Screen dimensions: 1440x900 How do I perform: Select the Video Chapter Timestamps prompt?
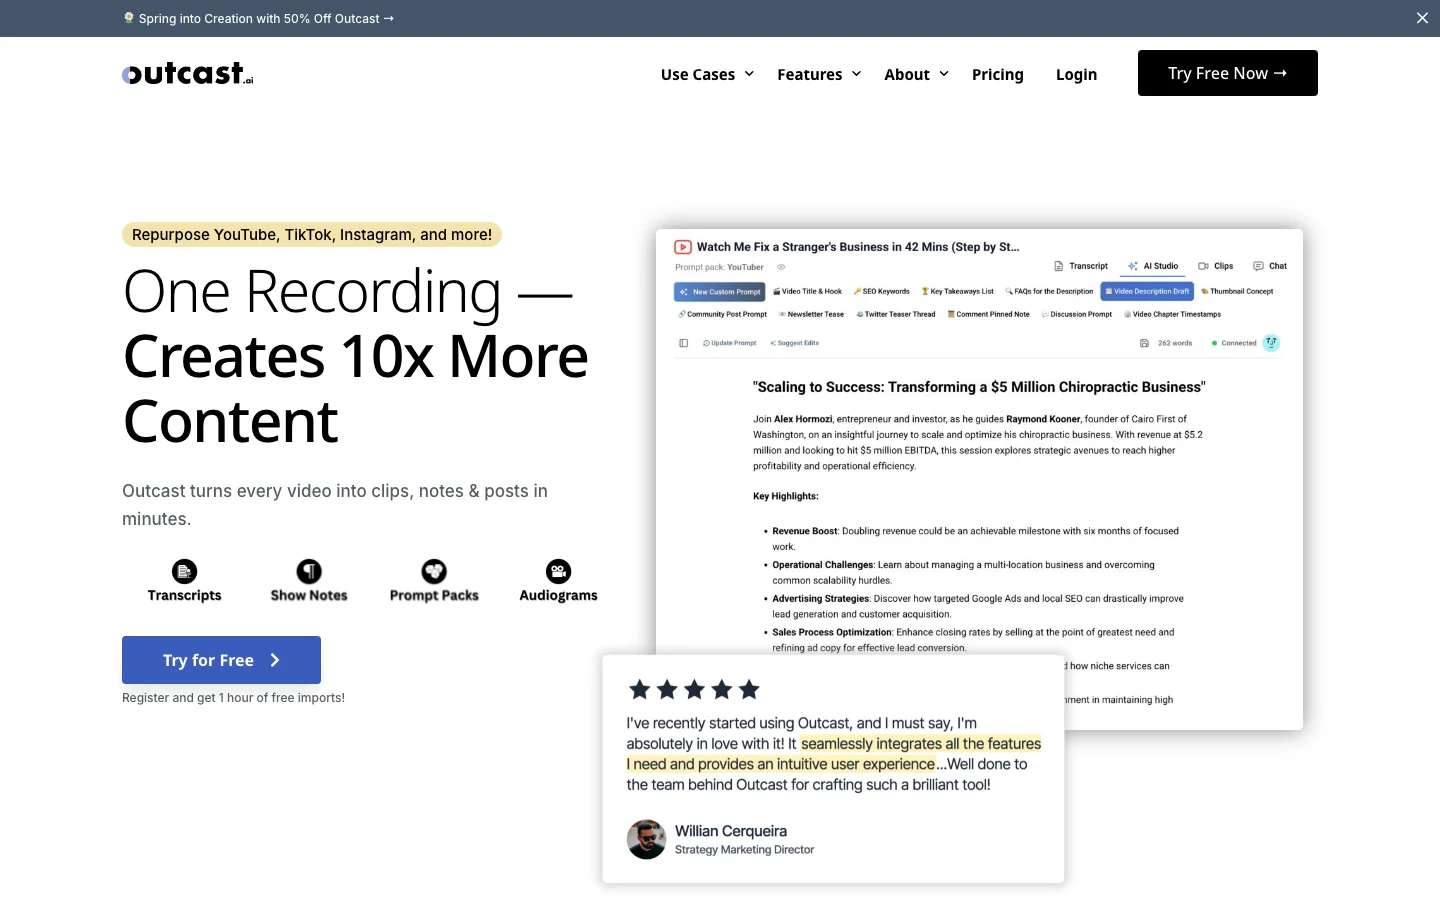(1172, 314)
